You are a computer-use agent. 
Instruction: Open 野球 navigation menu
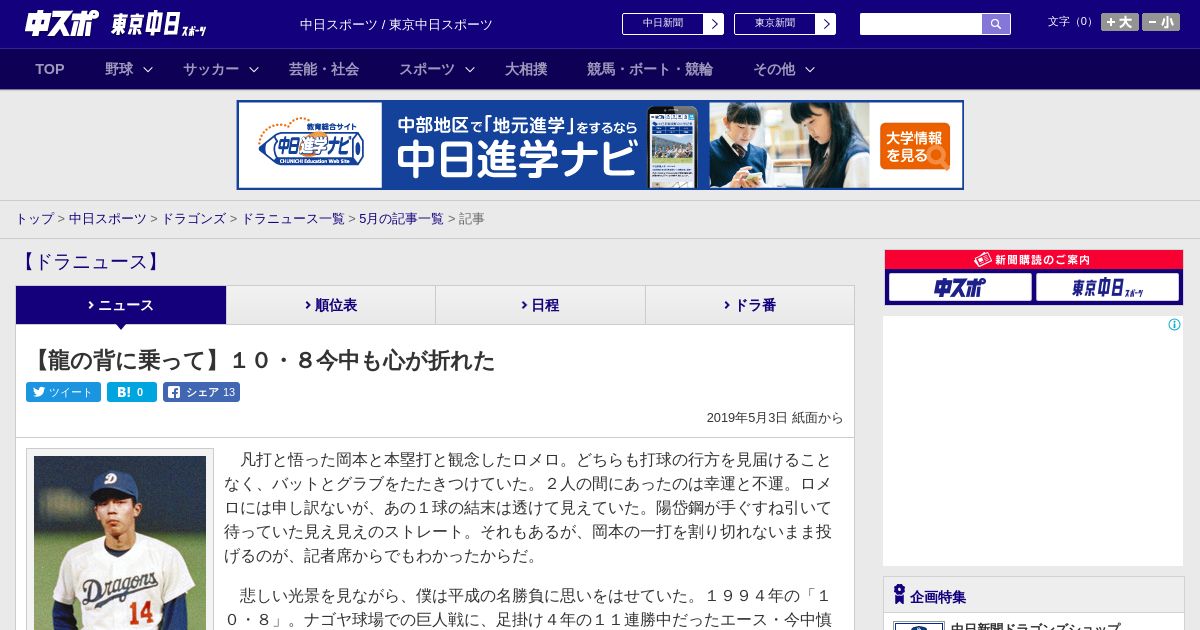point(119,69)
